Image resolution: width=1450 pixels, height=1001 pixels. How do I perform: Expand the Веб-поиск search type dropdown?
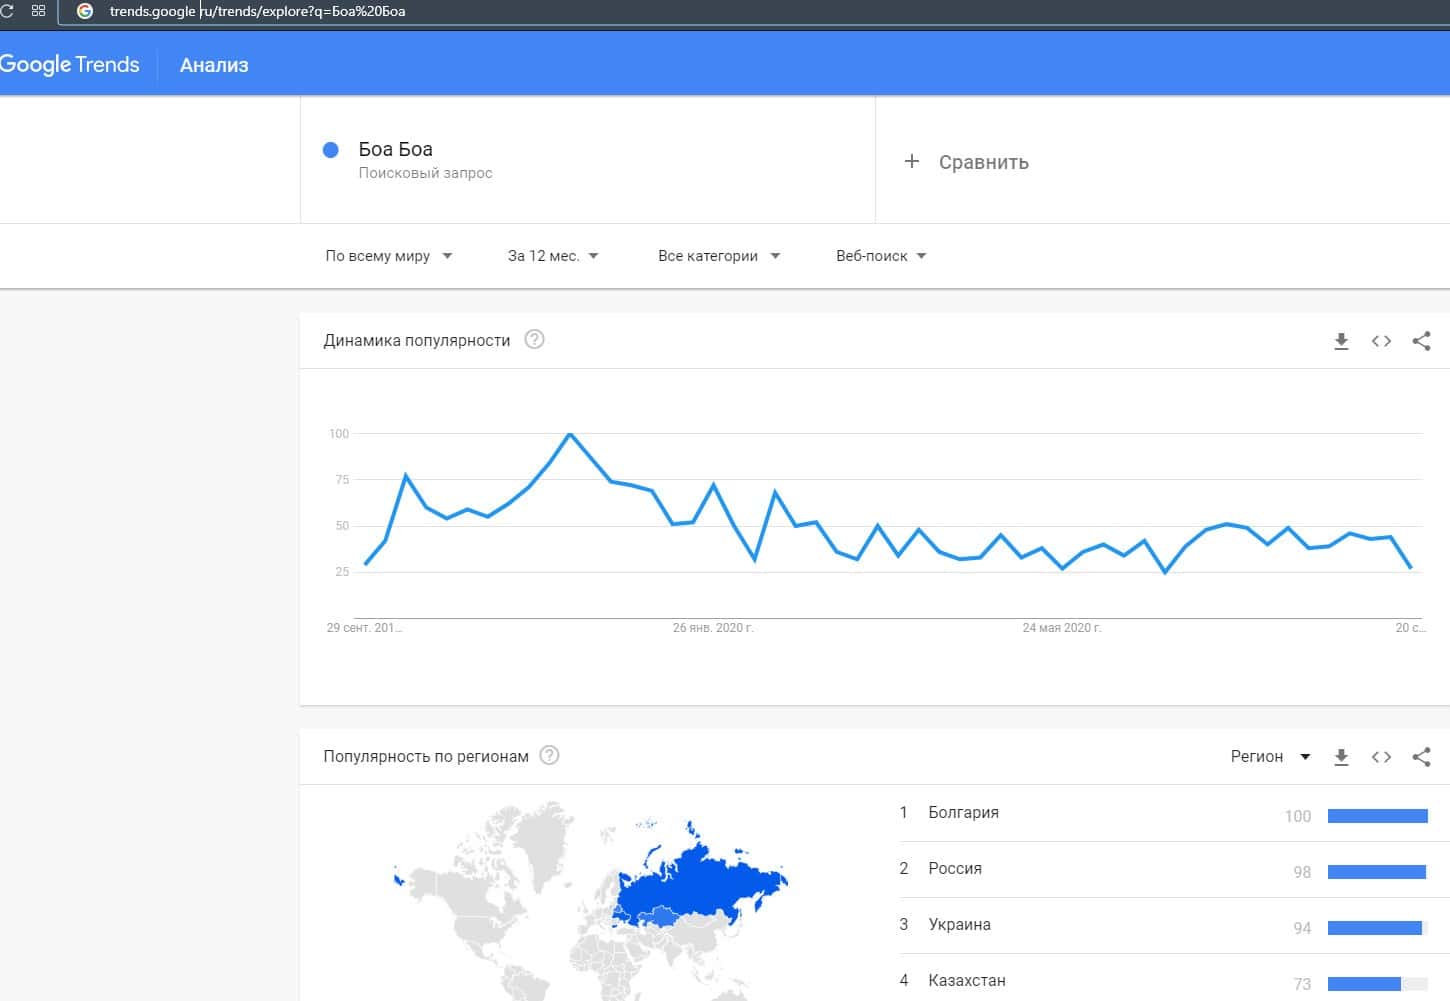point(881,256)
